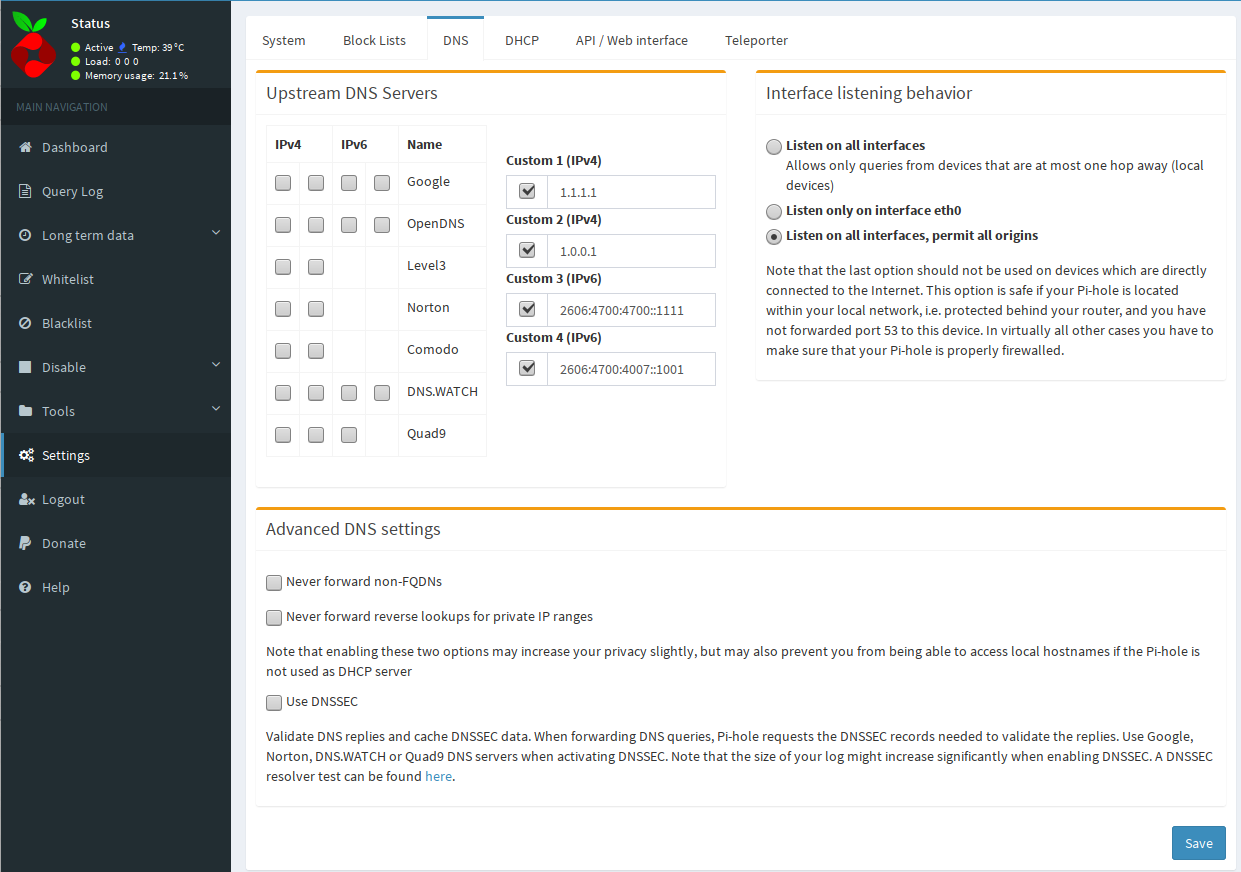Image resolution: width=1241 pixels, height=872 pixels.
Task: Expand the Disable menu chevron
Action: pos(216,366)
